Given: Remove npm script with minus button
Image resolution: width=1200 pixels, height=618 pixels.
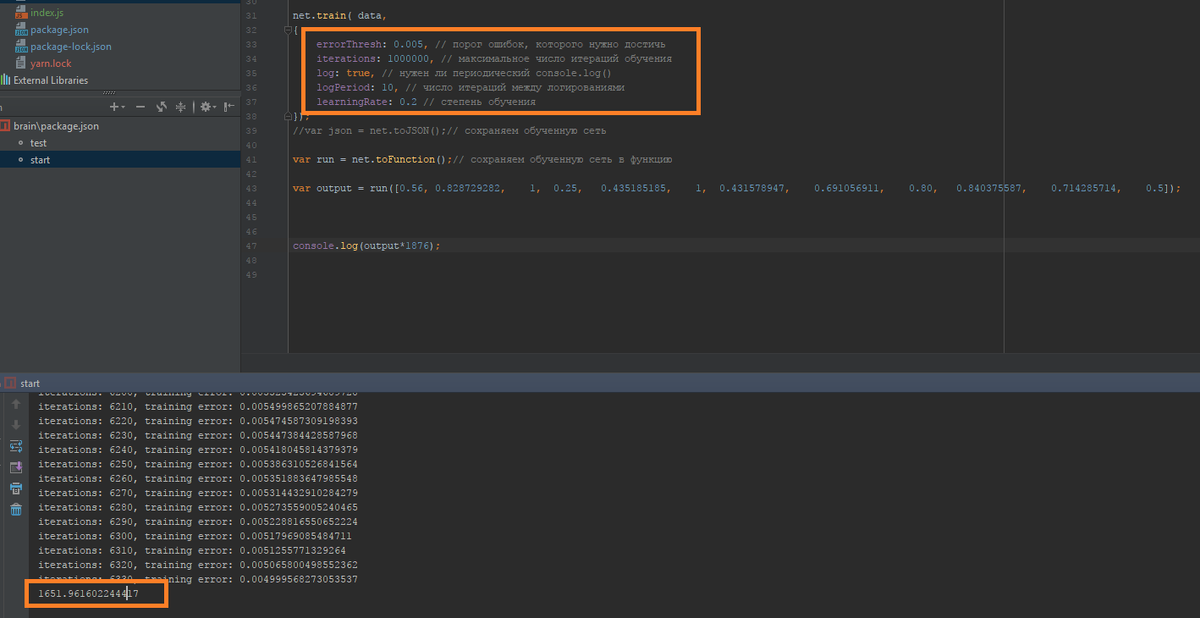Looking at the screenshot, I should (140, 106).
